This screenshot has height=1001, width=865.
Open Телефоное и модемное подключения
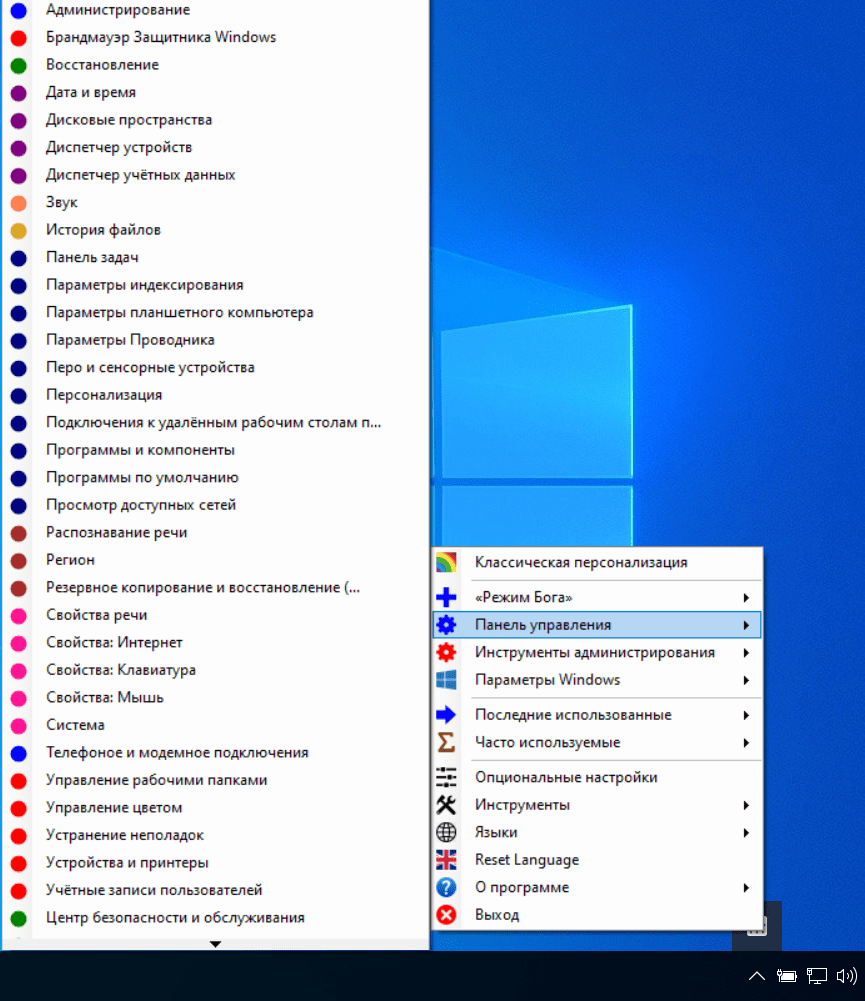click(215, 753)
